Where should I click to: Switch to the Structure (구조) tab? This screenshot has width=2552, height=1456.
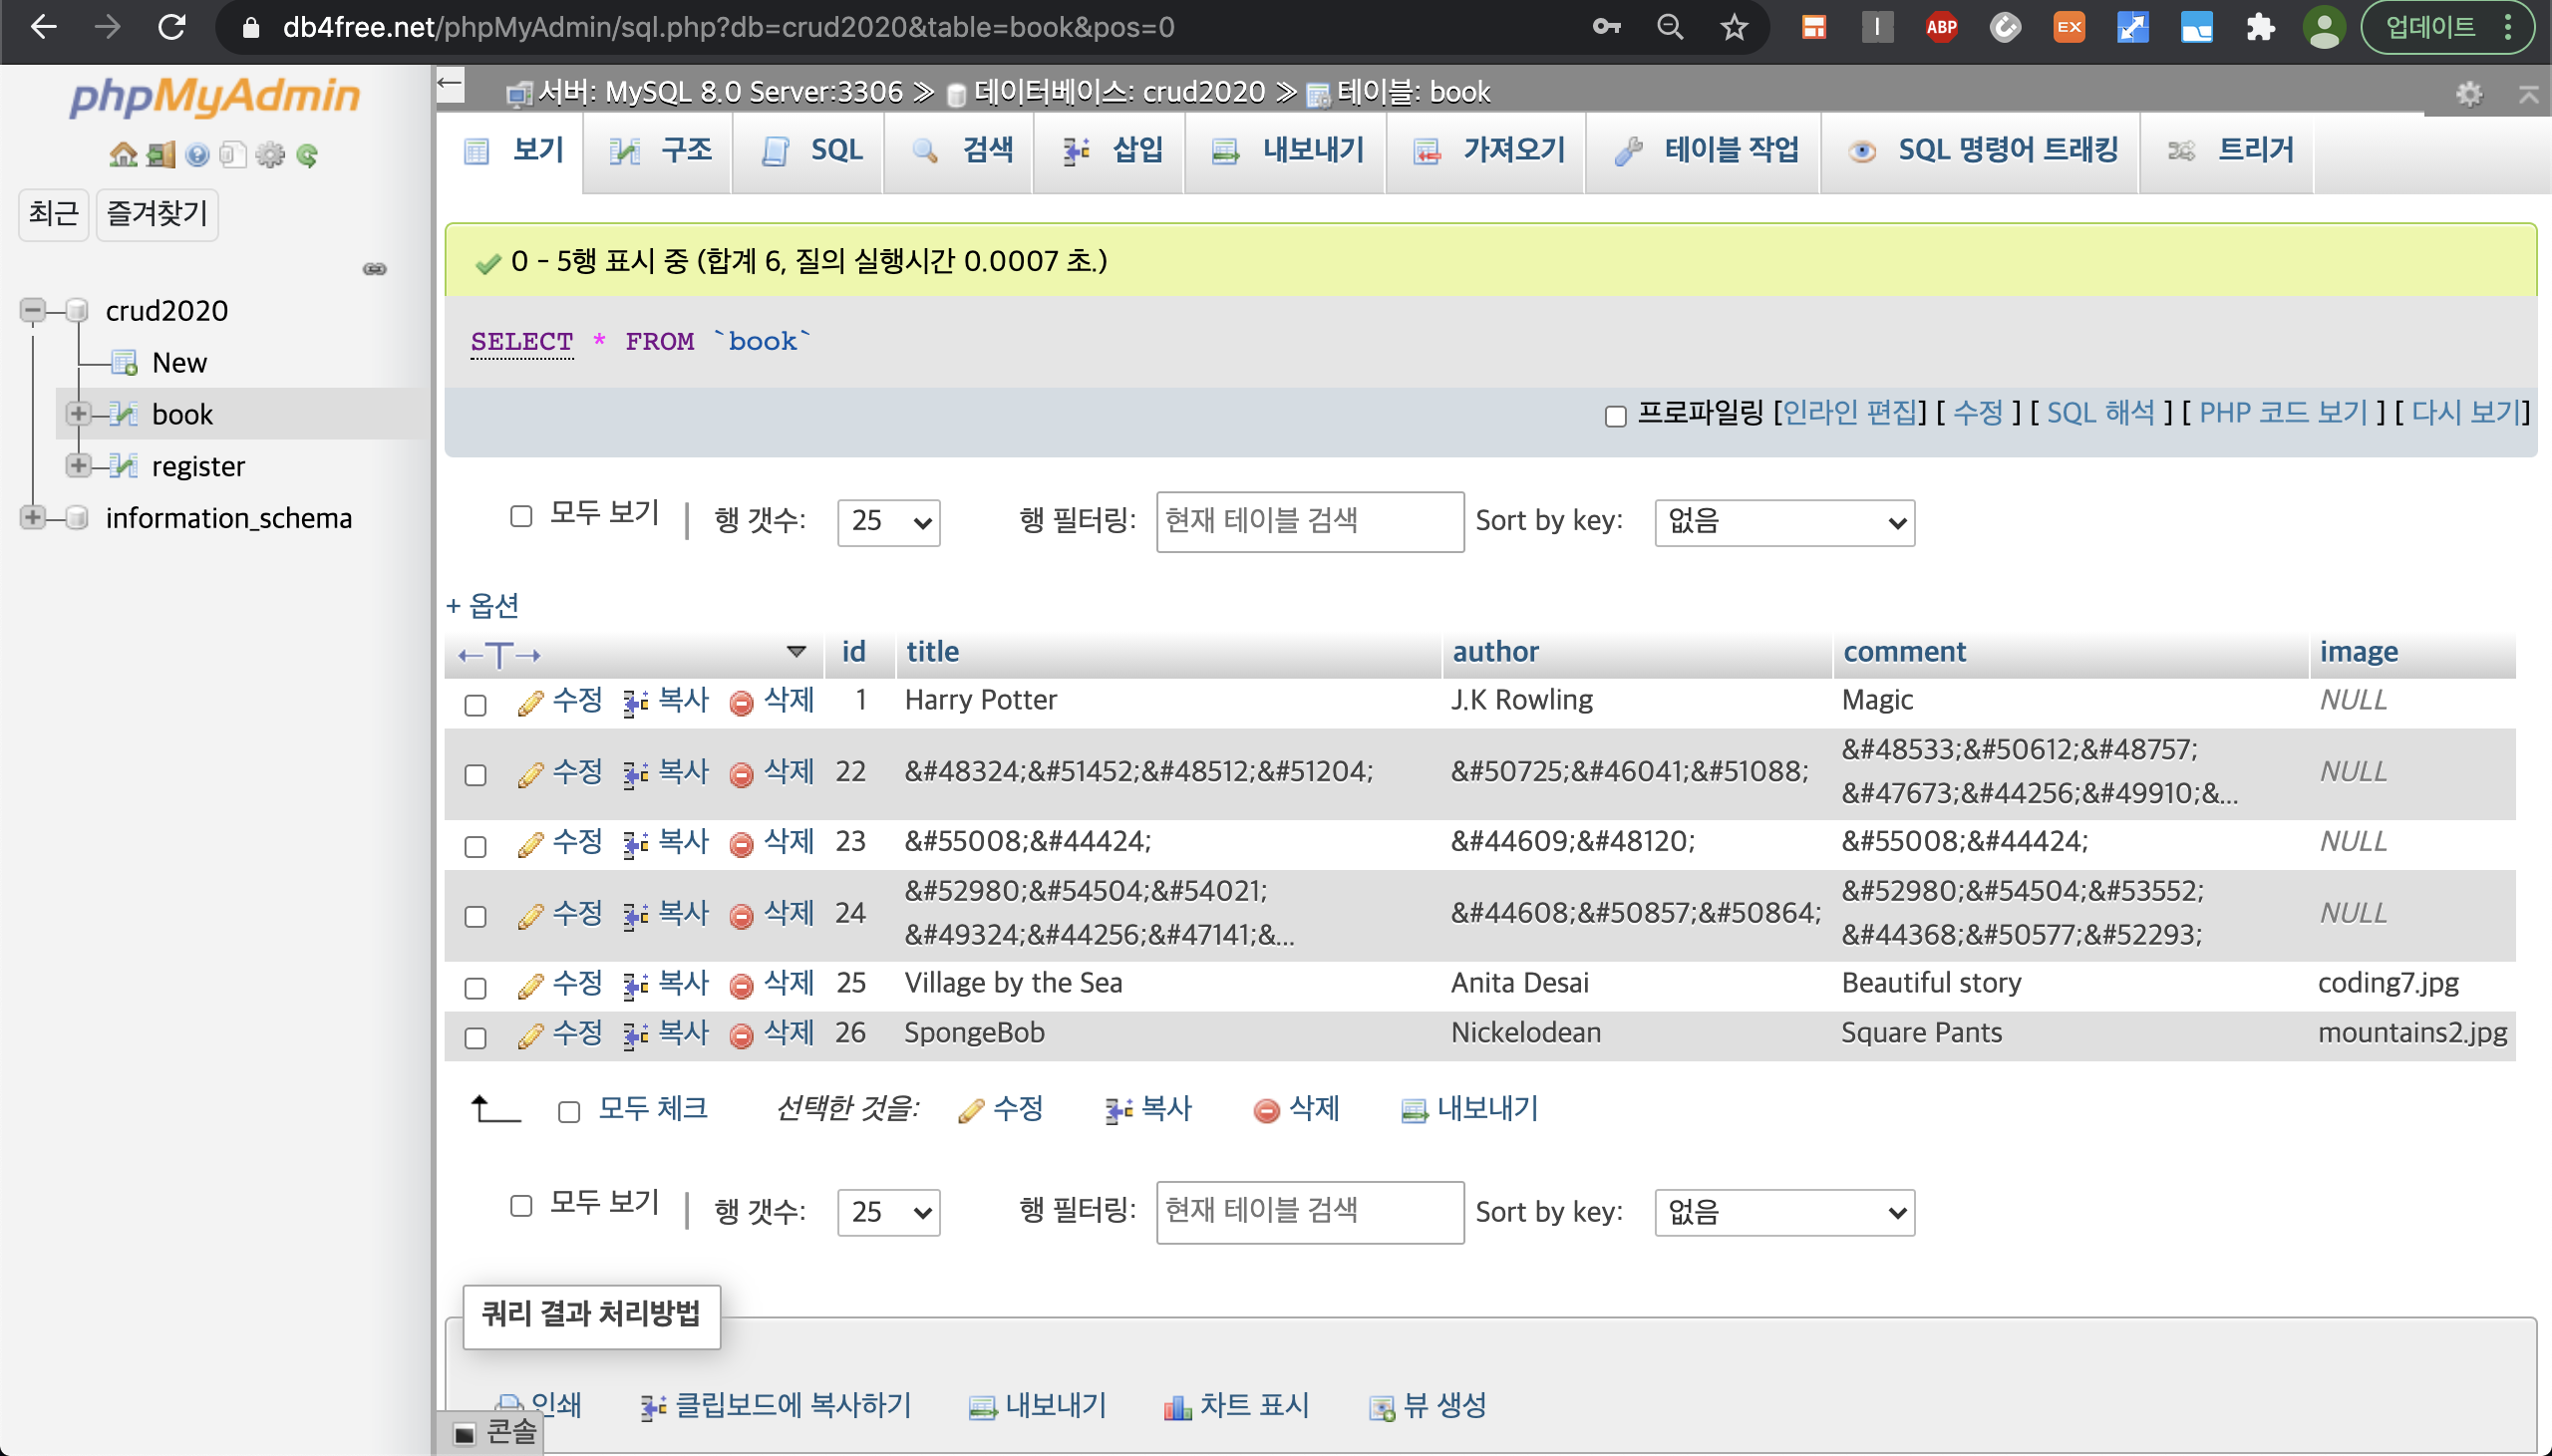(x=660, y=151)
